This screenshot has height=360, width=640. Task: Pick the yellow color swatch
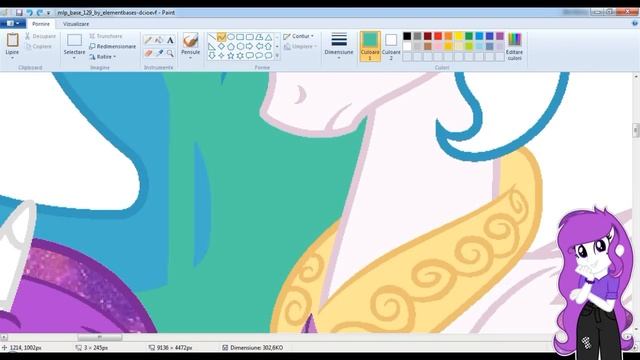point(458,36)
